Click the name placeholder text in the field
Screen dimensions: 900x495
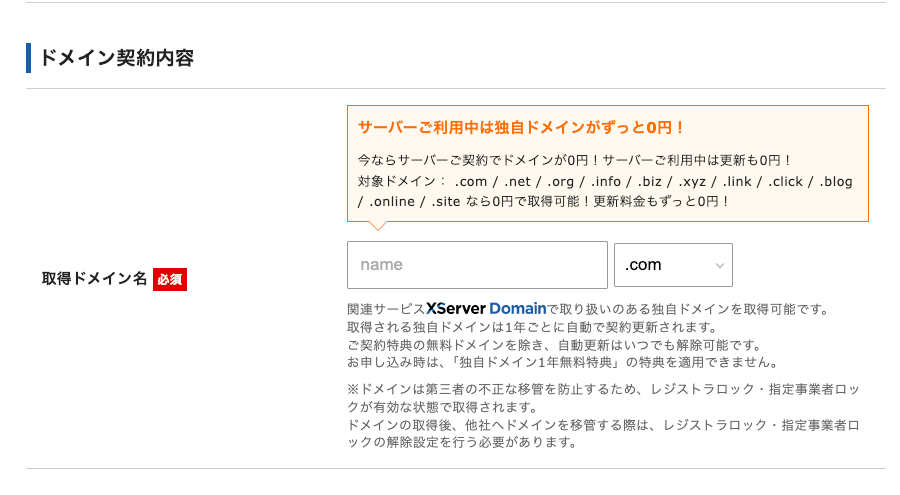coord(381,265)
